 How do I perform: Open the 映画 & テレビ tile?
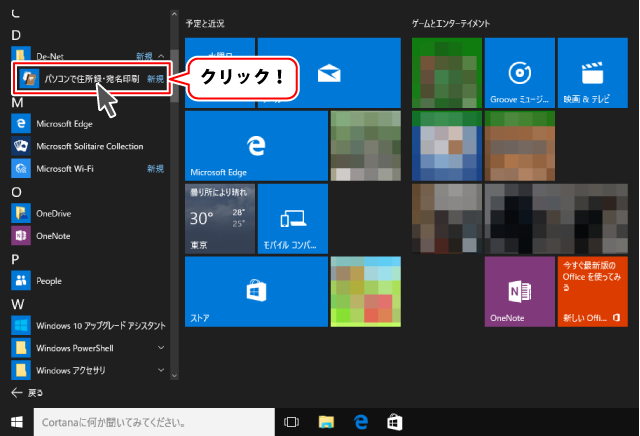pos(590,73)
